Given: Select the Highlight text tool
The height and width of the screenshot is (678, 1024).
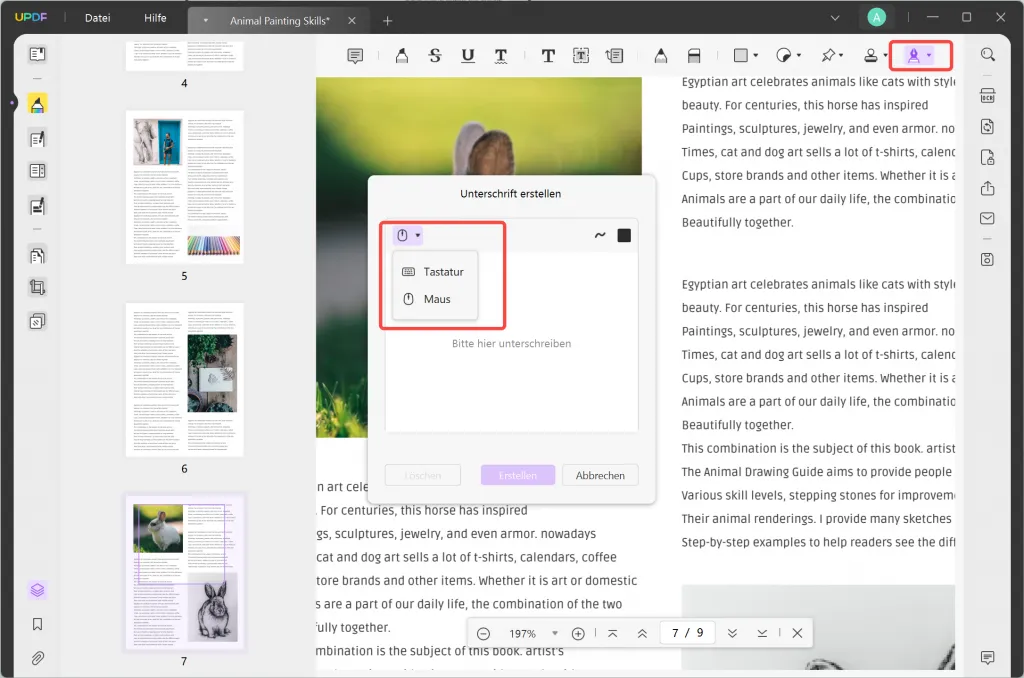Looking at the screenshot, I should point(402,56).
